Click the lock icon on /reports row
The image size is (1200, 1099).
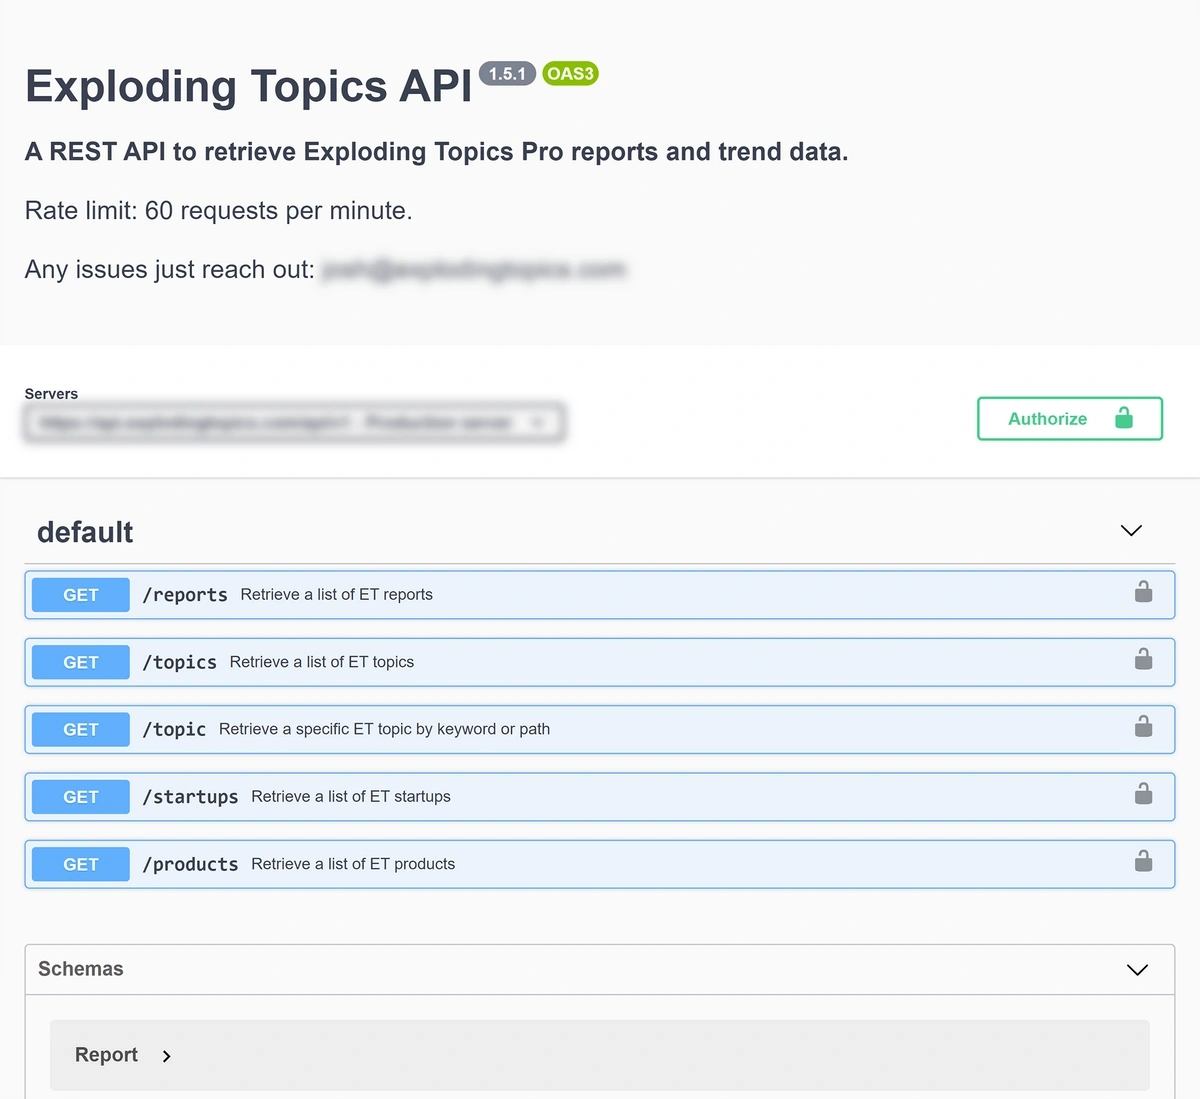tap(1143, 592)
